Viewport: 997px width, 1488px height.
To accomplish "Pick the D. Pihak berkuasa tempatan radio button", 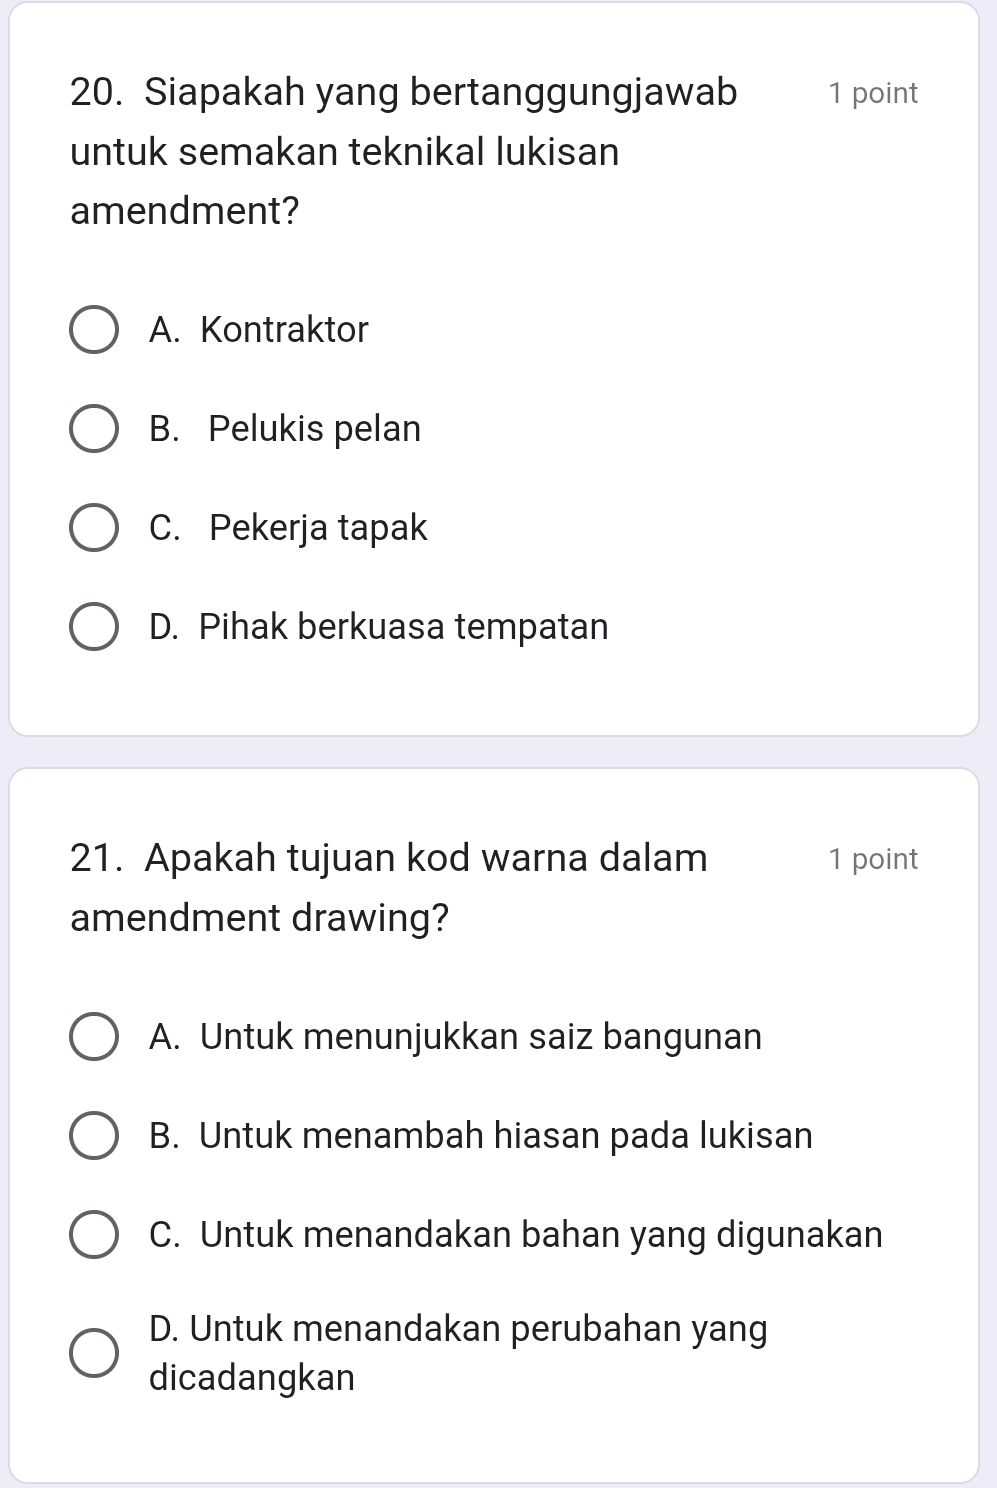I will [94, 627].
